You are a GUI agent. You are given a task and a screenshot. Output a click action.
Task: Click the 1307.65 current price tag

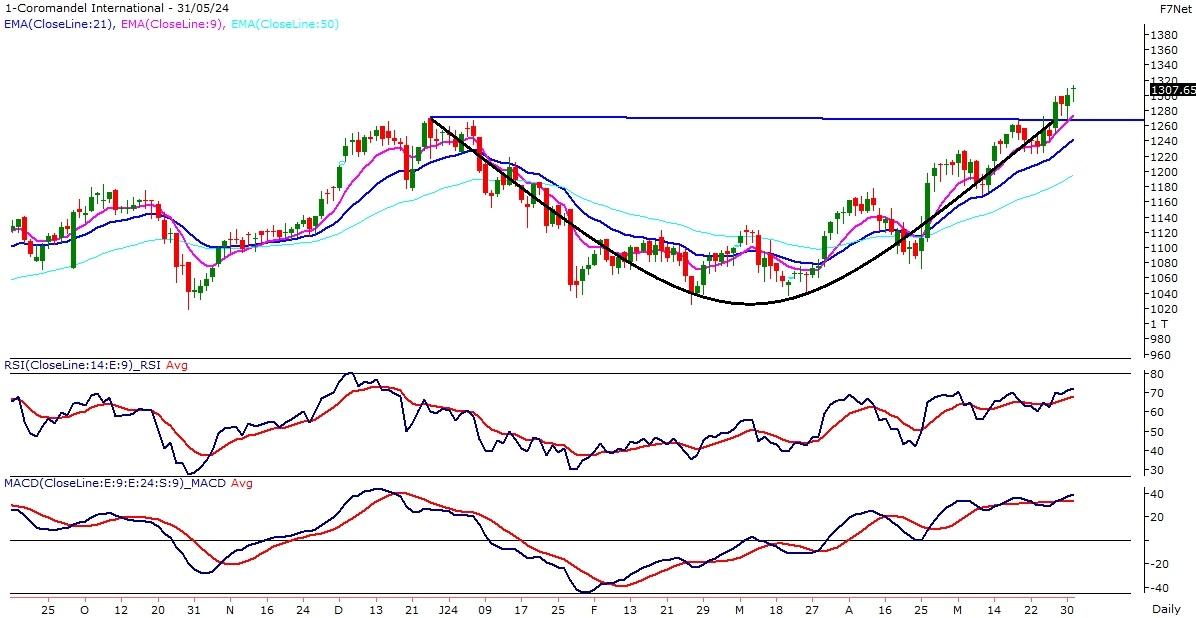tap(1172, 90)
